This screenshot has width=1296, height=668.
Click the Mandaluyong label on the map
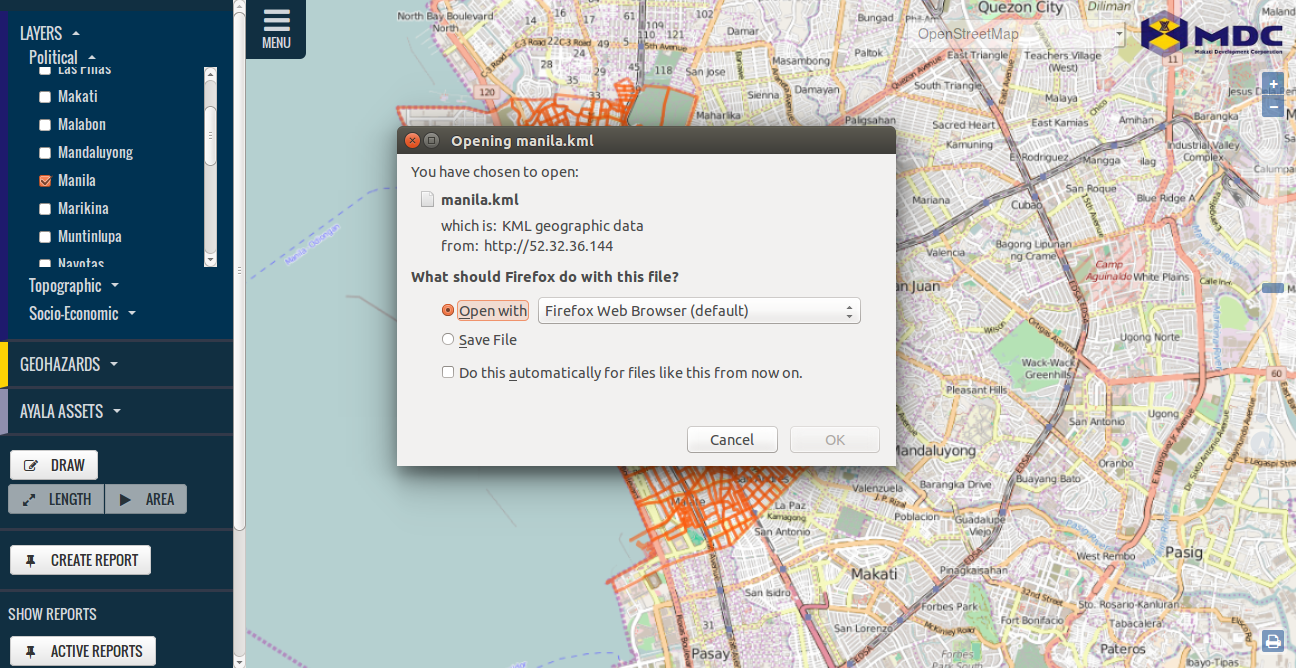pos(935,450)
